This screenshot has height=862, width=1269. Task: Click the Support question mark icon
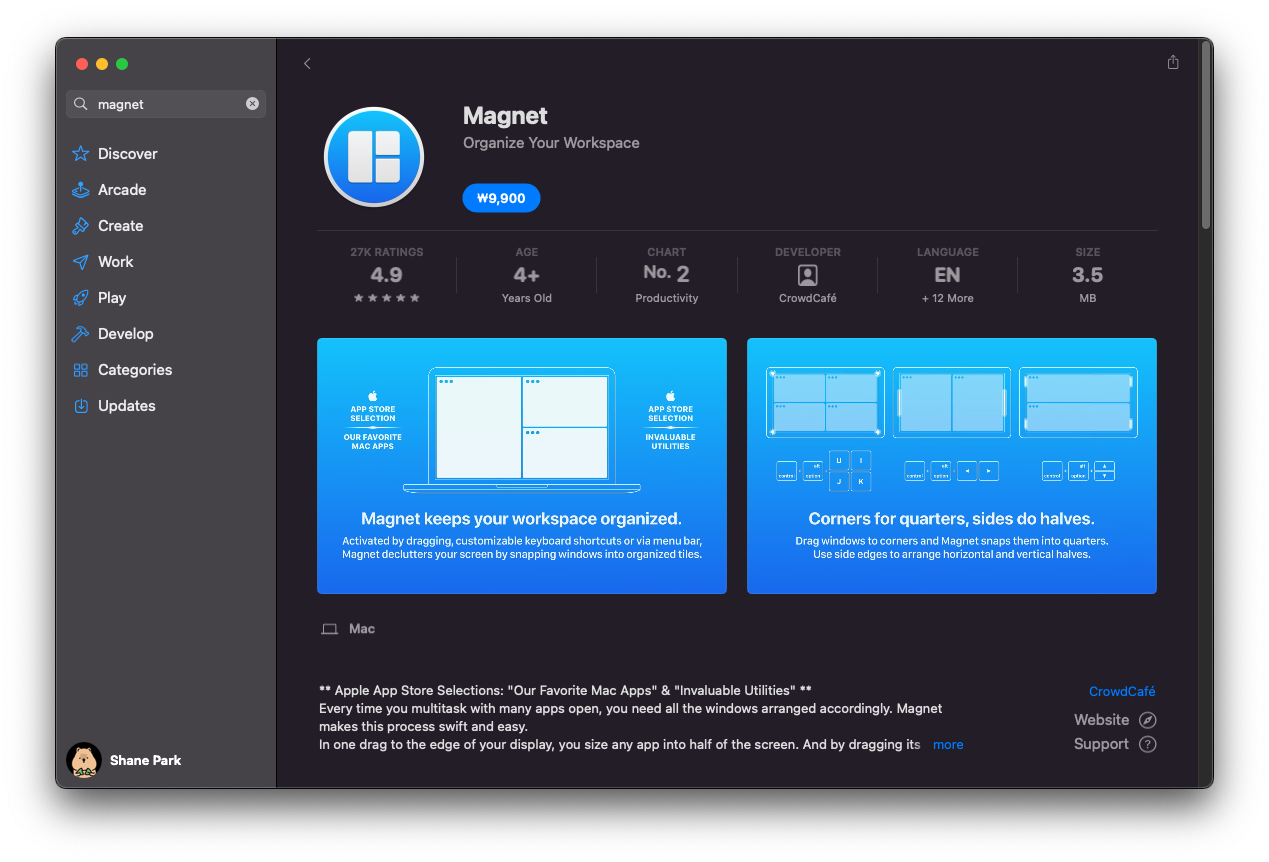coord(1148,744)
